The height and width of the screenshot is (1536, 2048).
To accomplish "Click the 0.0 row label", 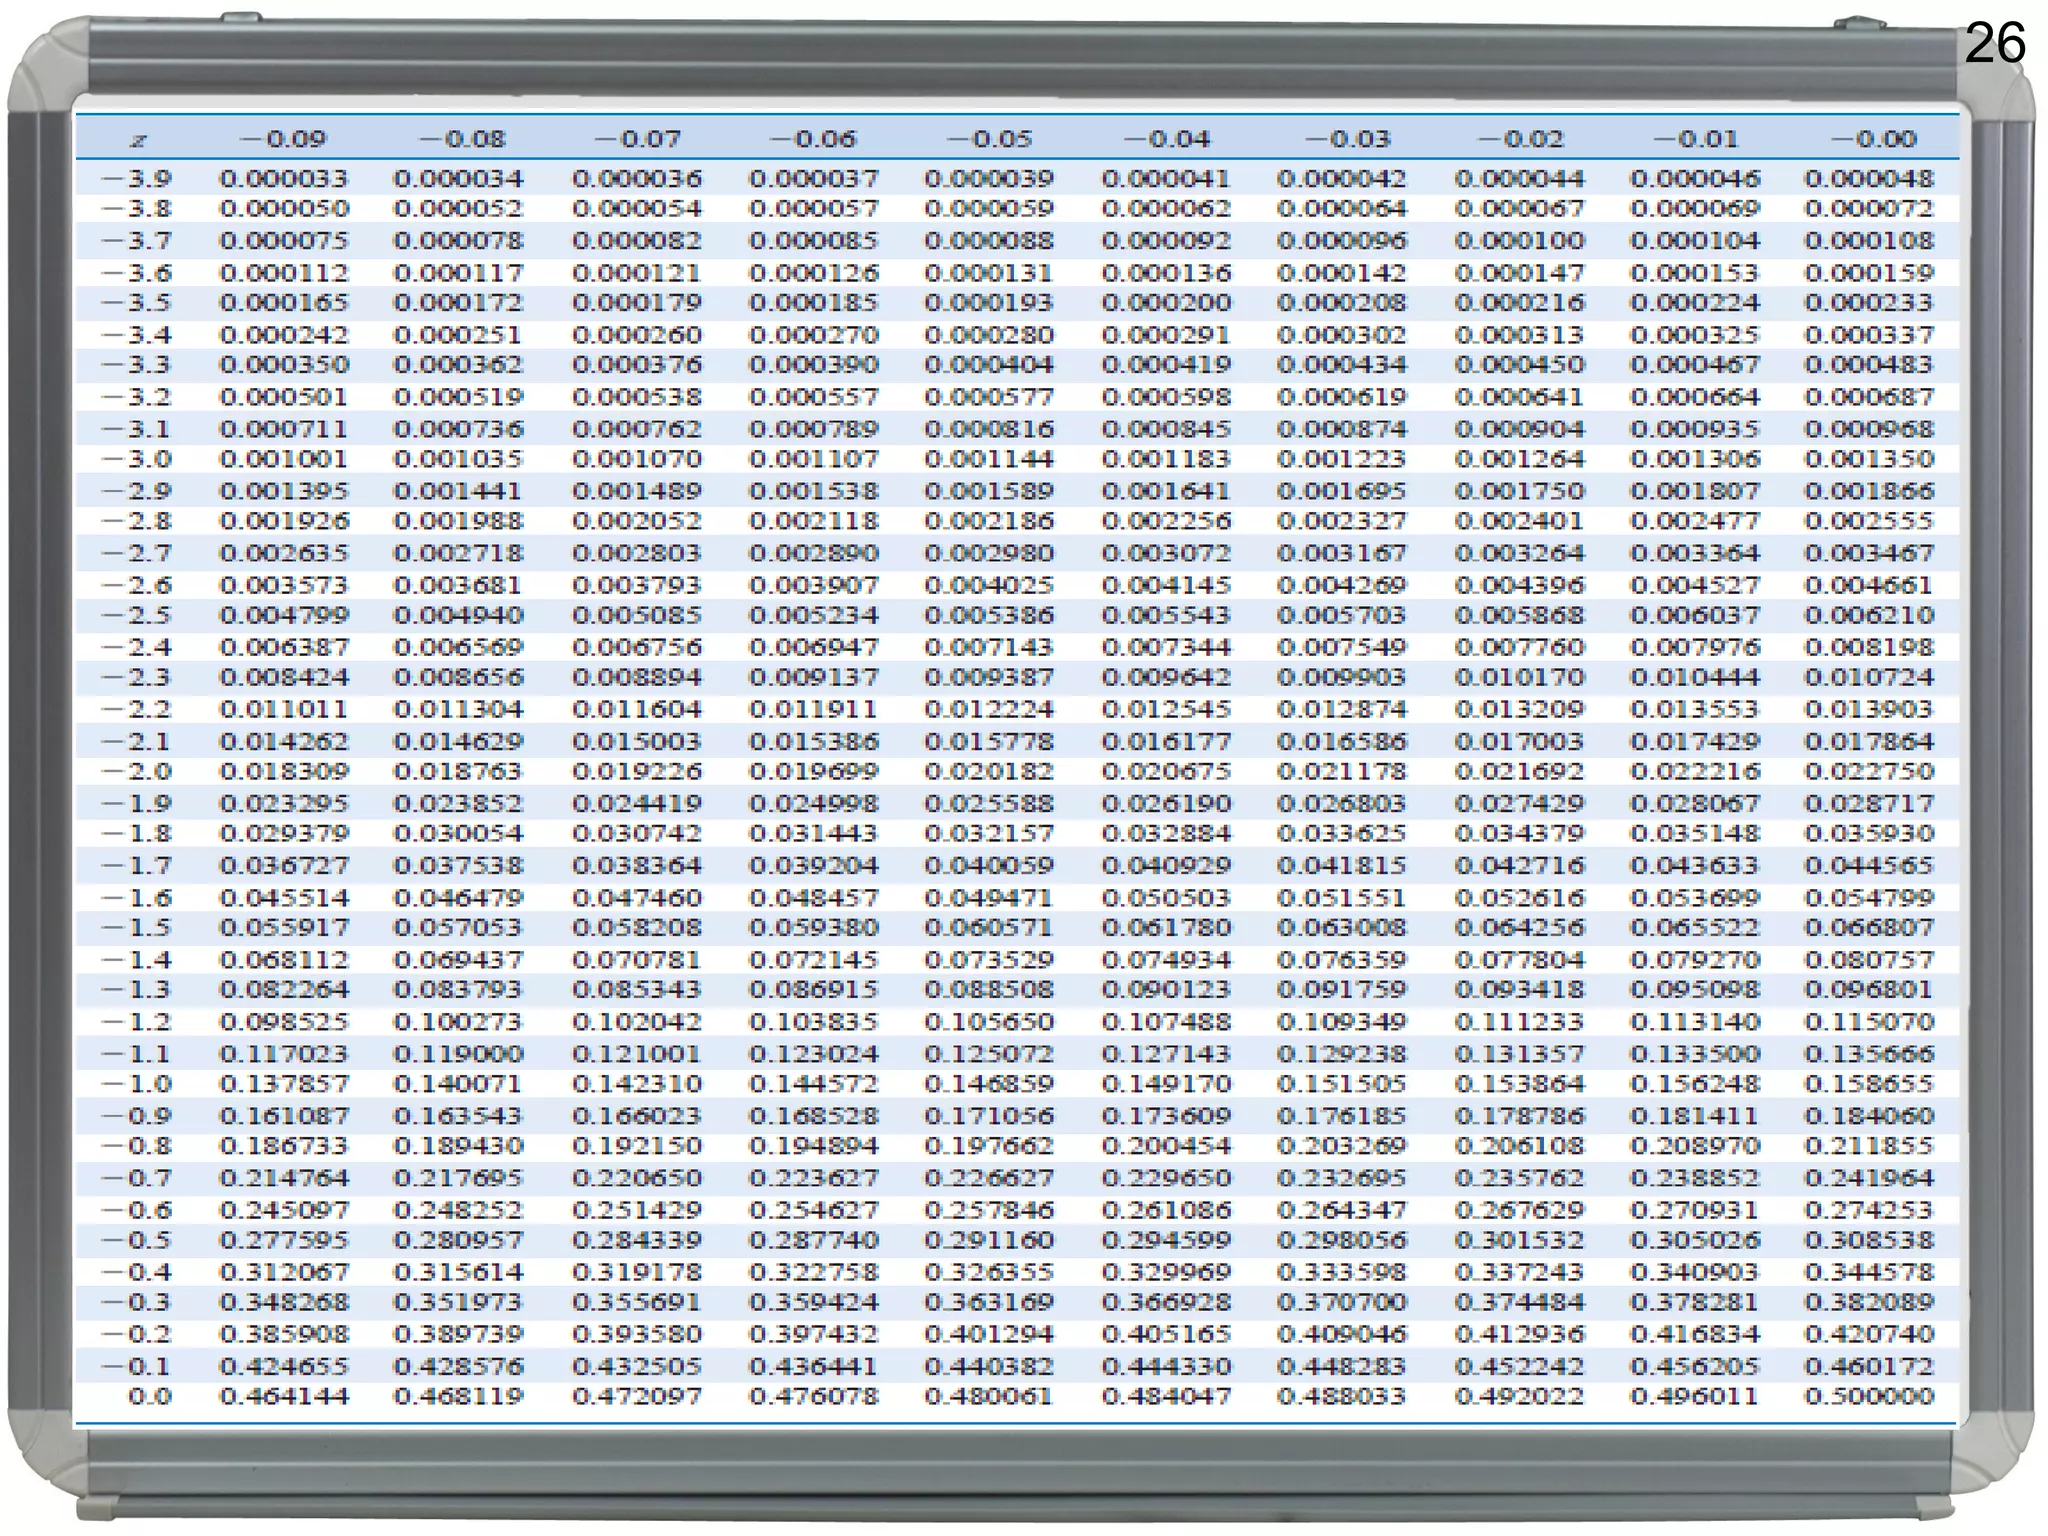I will [149, 1396].
